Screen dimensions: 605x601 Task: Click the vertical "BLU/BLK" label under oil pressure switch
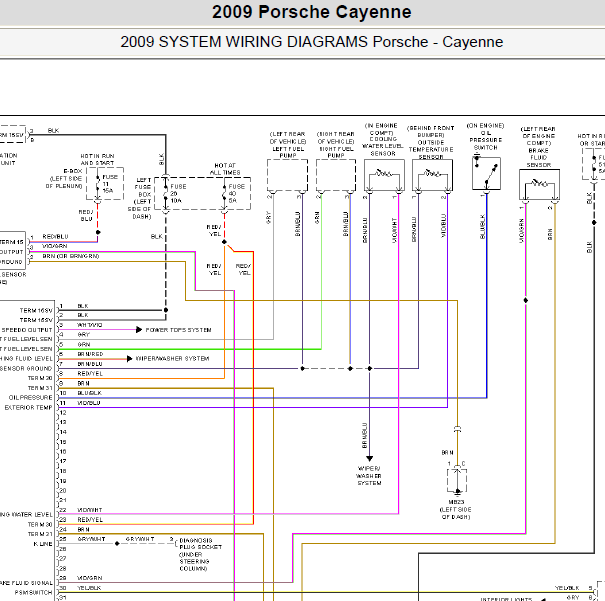click(x=482, y=226)
